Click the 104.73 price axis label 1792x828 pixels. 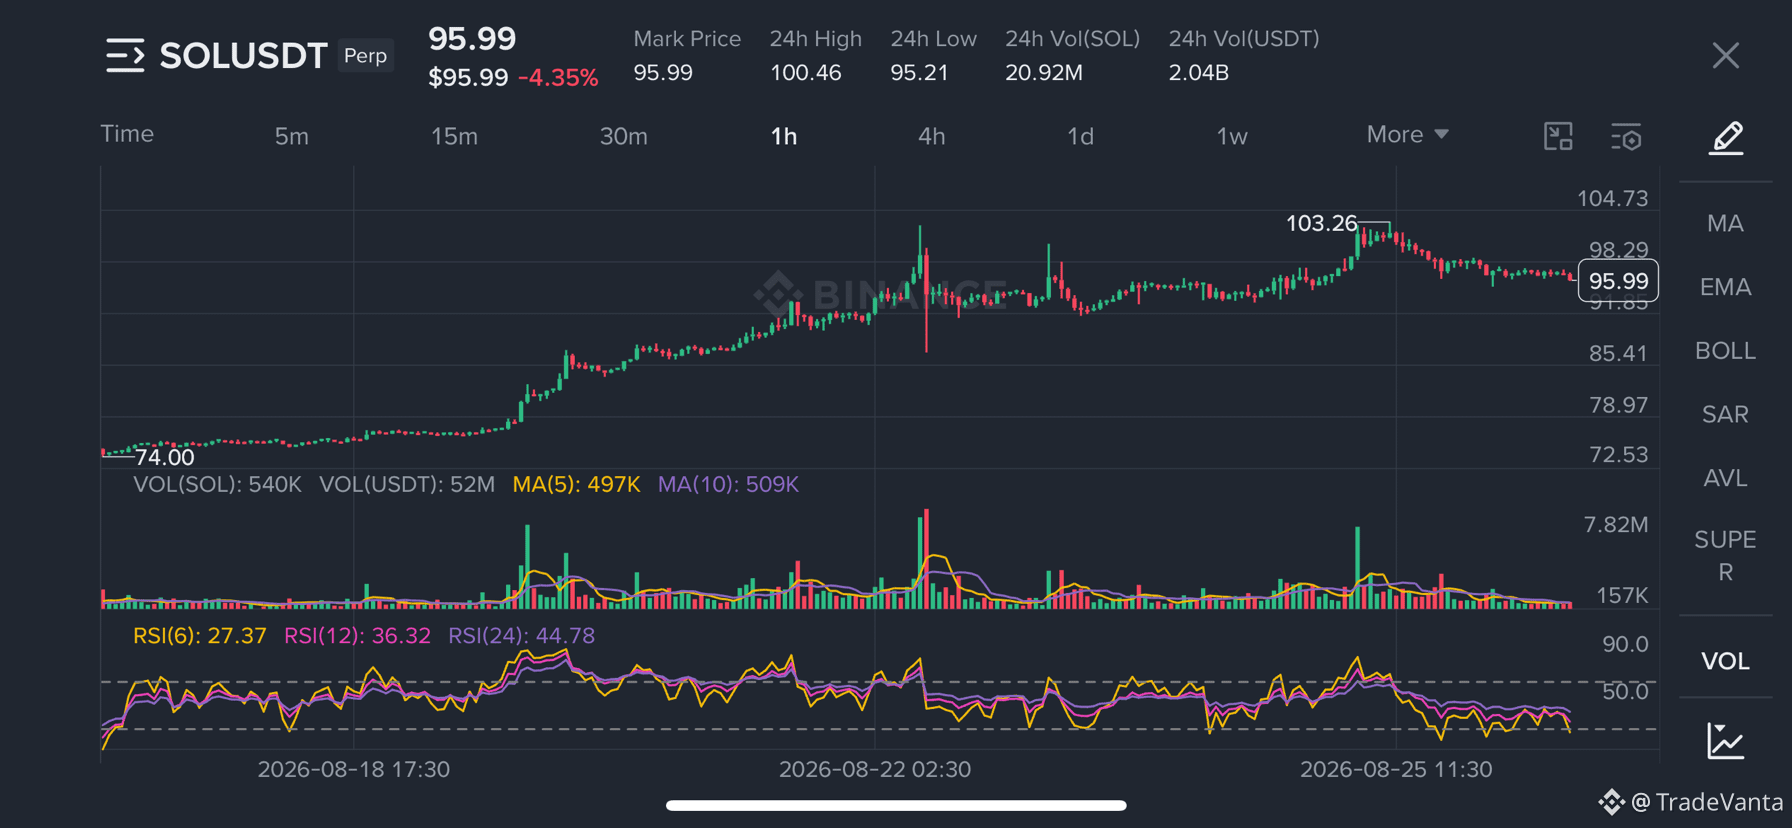pos(1612,198)
